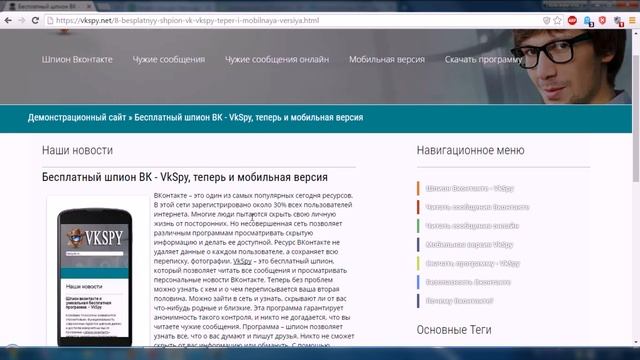This screenshot has height=360, width=640.
Task: Click the grey shield extension with red badge
Action: 618,21
